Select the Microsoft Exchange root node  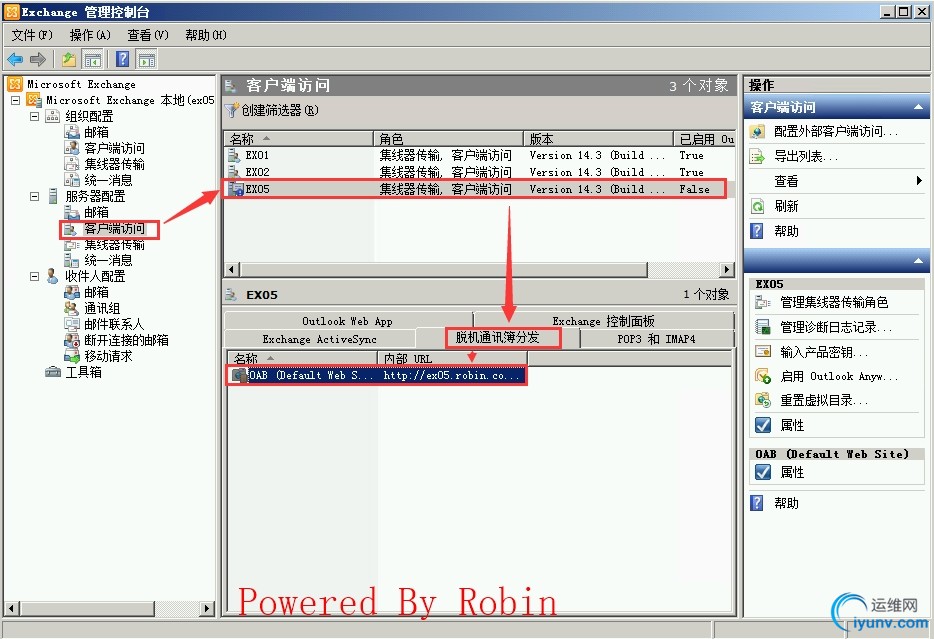pyautogui.click(x=81, y=84)
